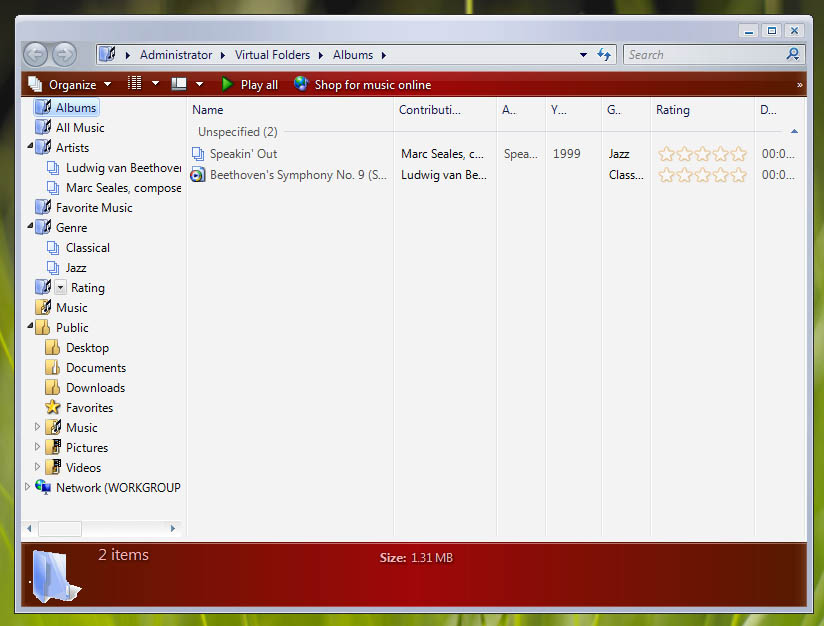
Task: Click the sidebar horizontal scrollbar thumb
Action: 60,528
